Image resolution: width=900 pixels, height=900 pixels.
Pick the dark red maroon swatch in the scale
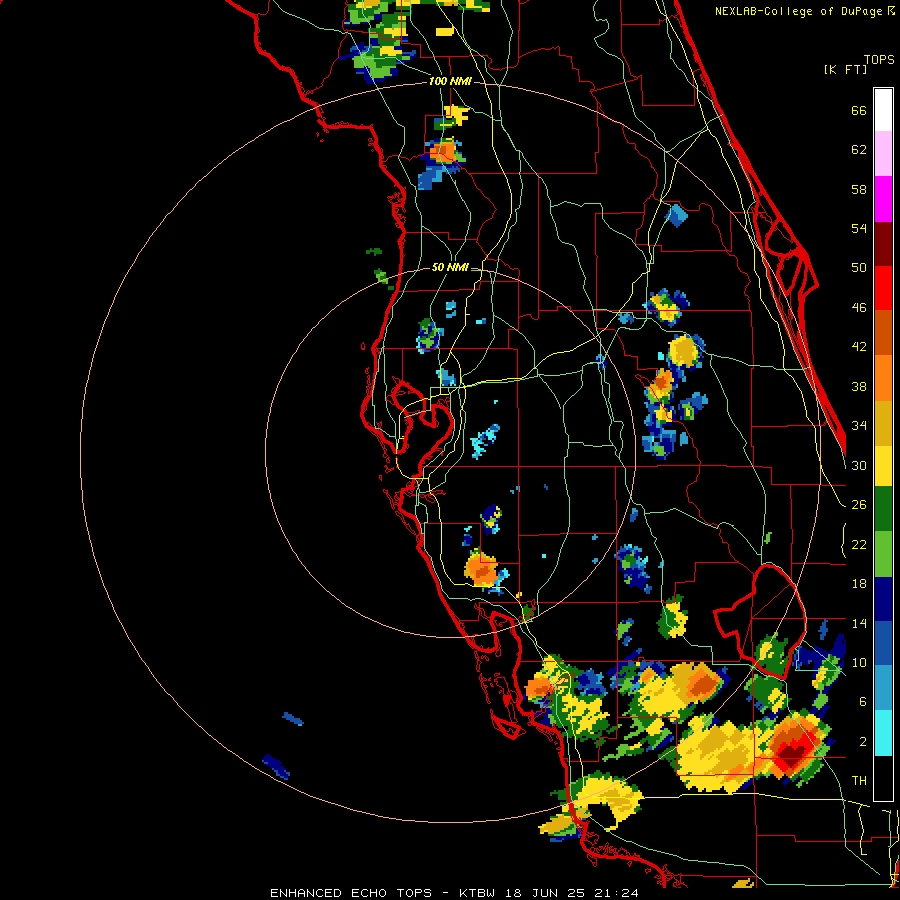pyautogui.click(x=883, y=244)
